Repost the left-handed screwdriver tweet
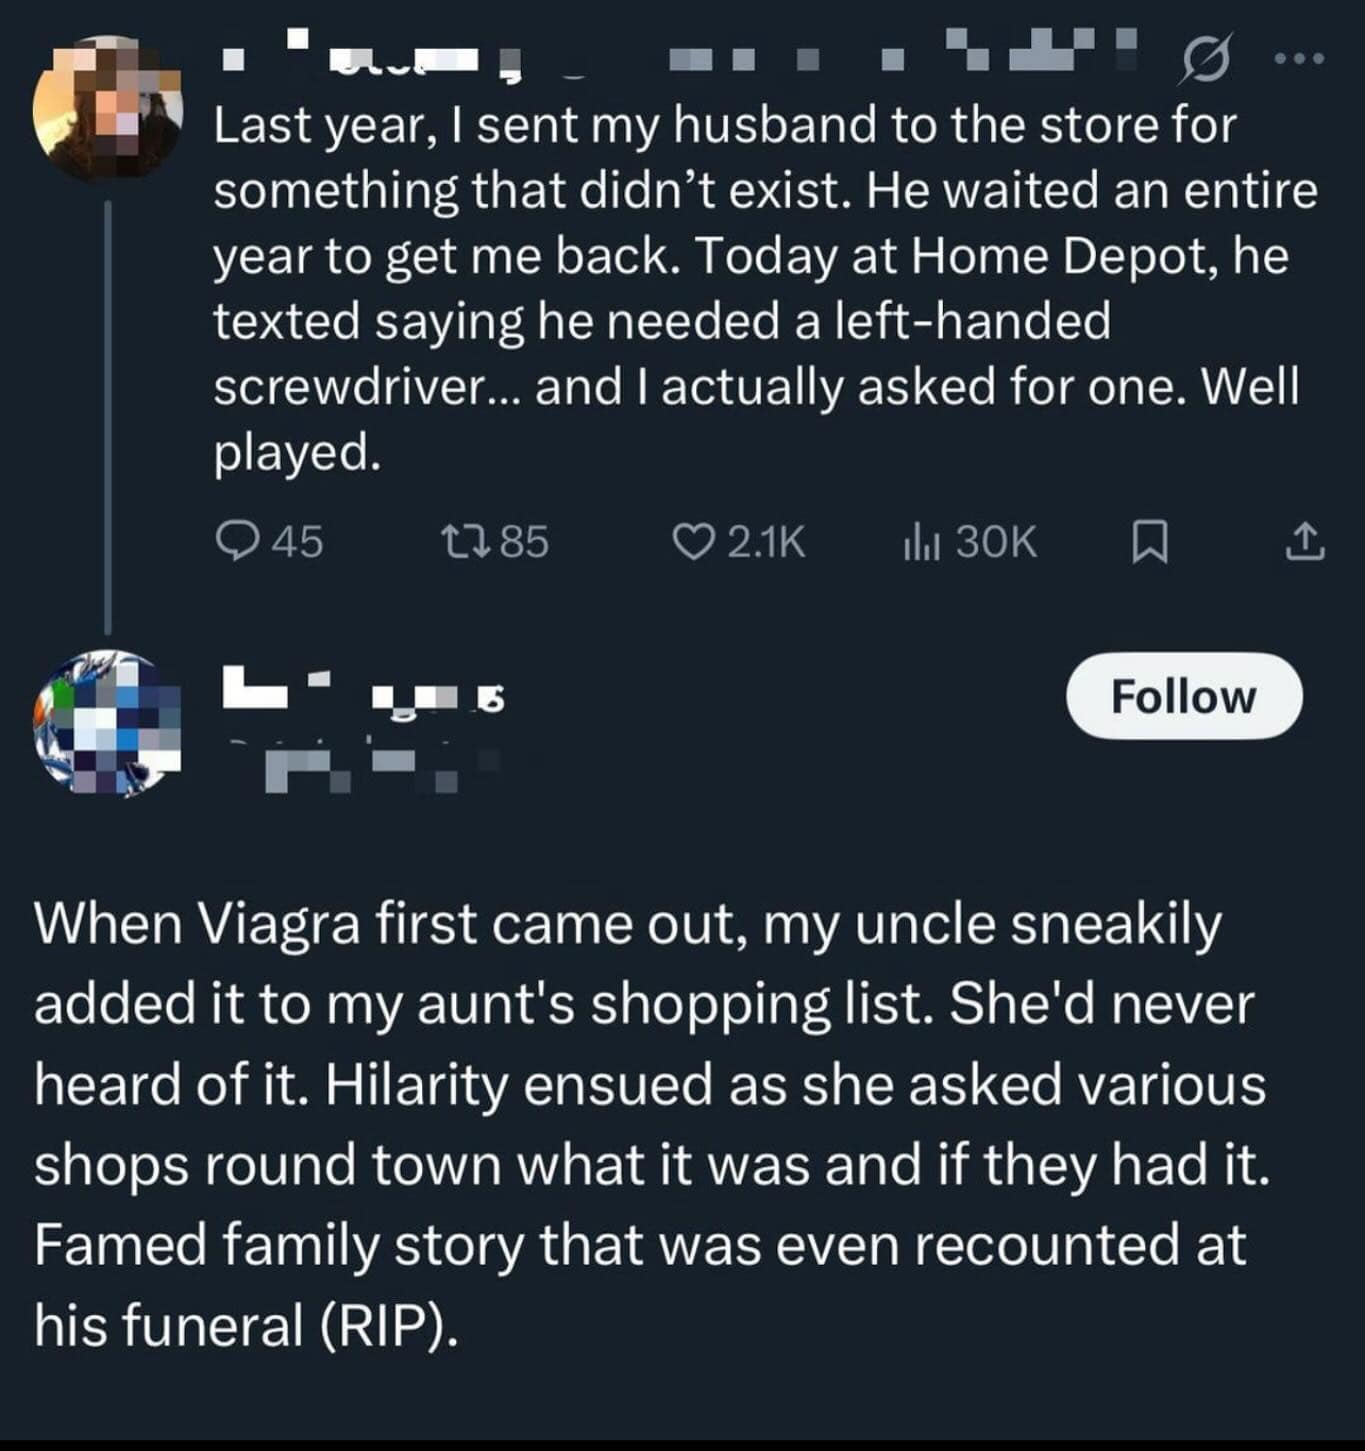The image size is (1365, 1451). [x=465, y=542]
